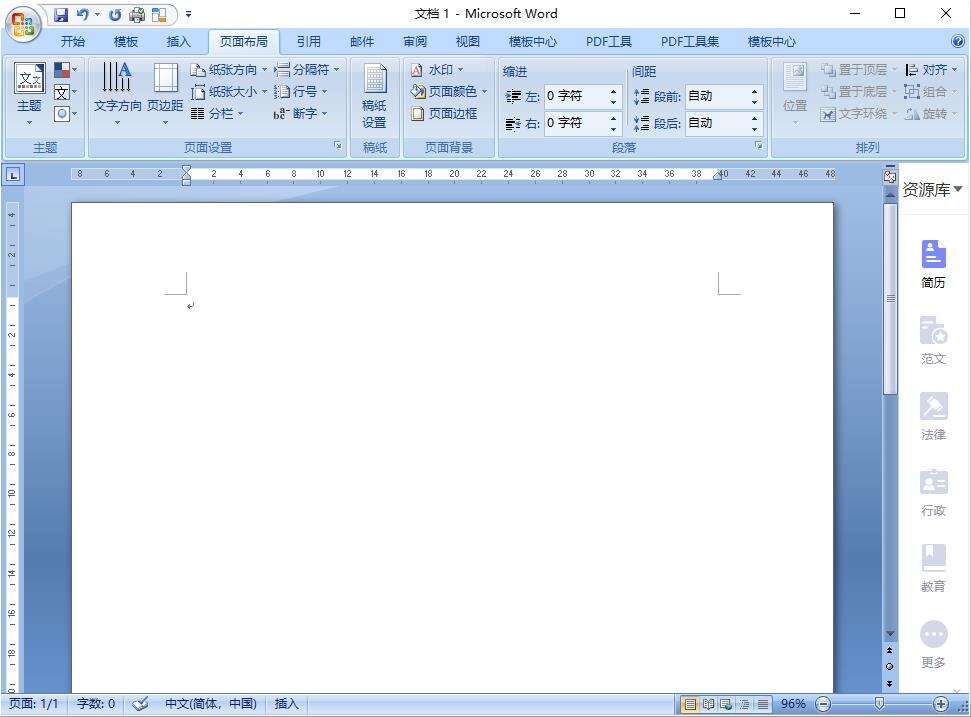Click the Redo icon in the title bar
Viewport: 971px width, 717px height.
pyautogui.click(x=115, y=14)
